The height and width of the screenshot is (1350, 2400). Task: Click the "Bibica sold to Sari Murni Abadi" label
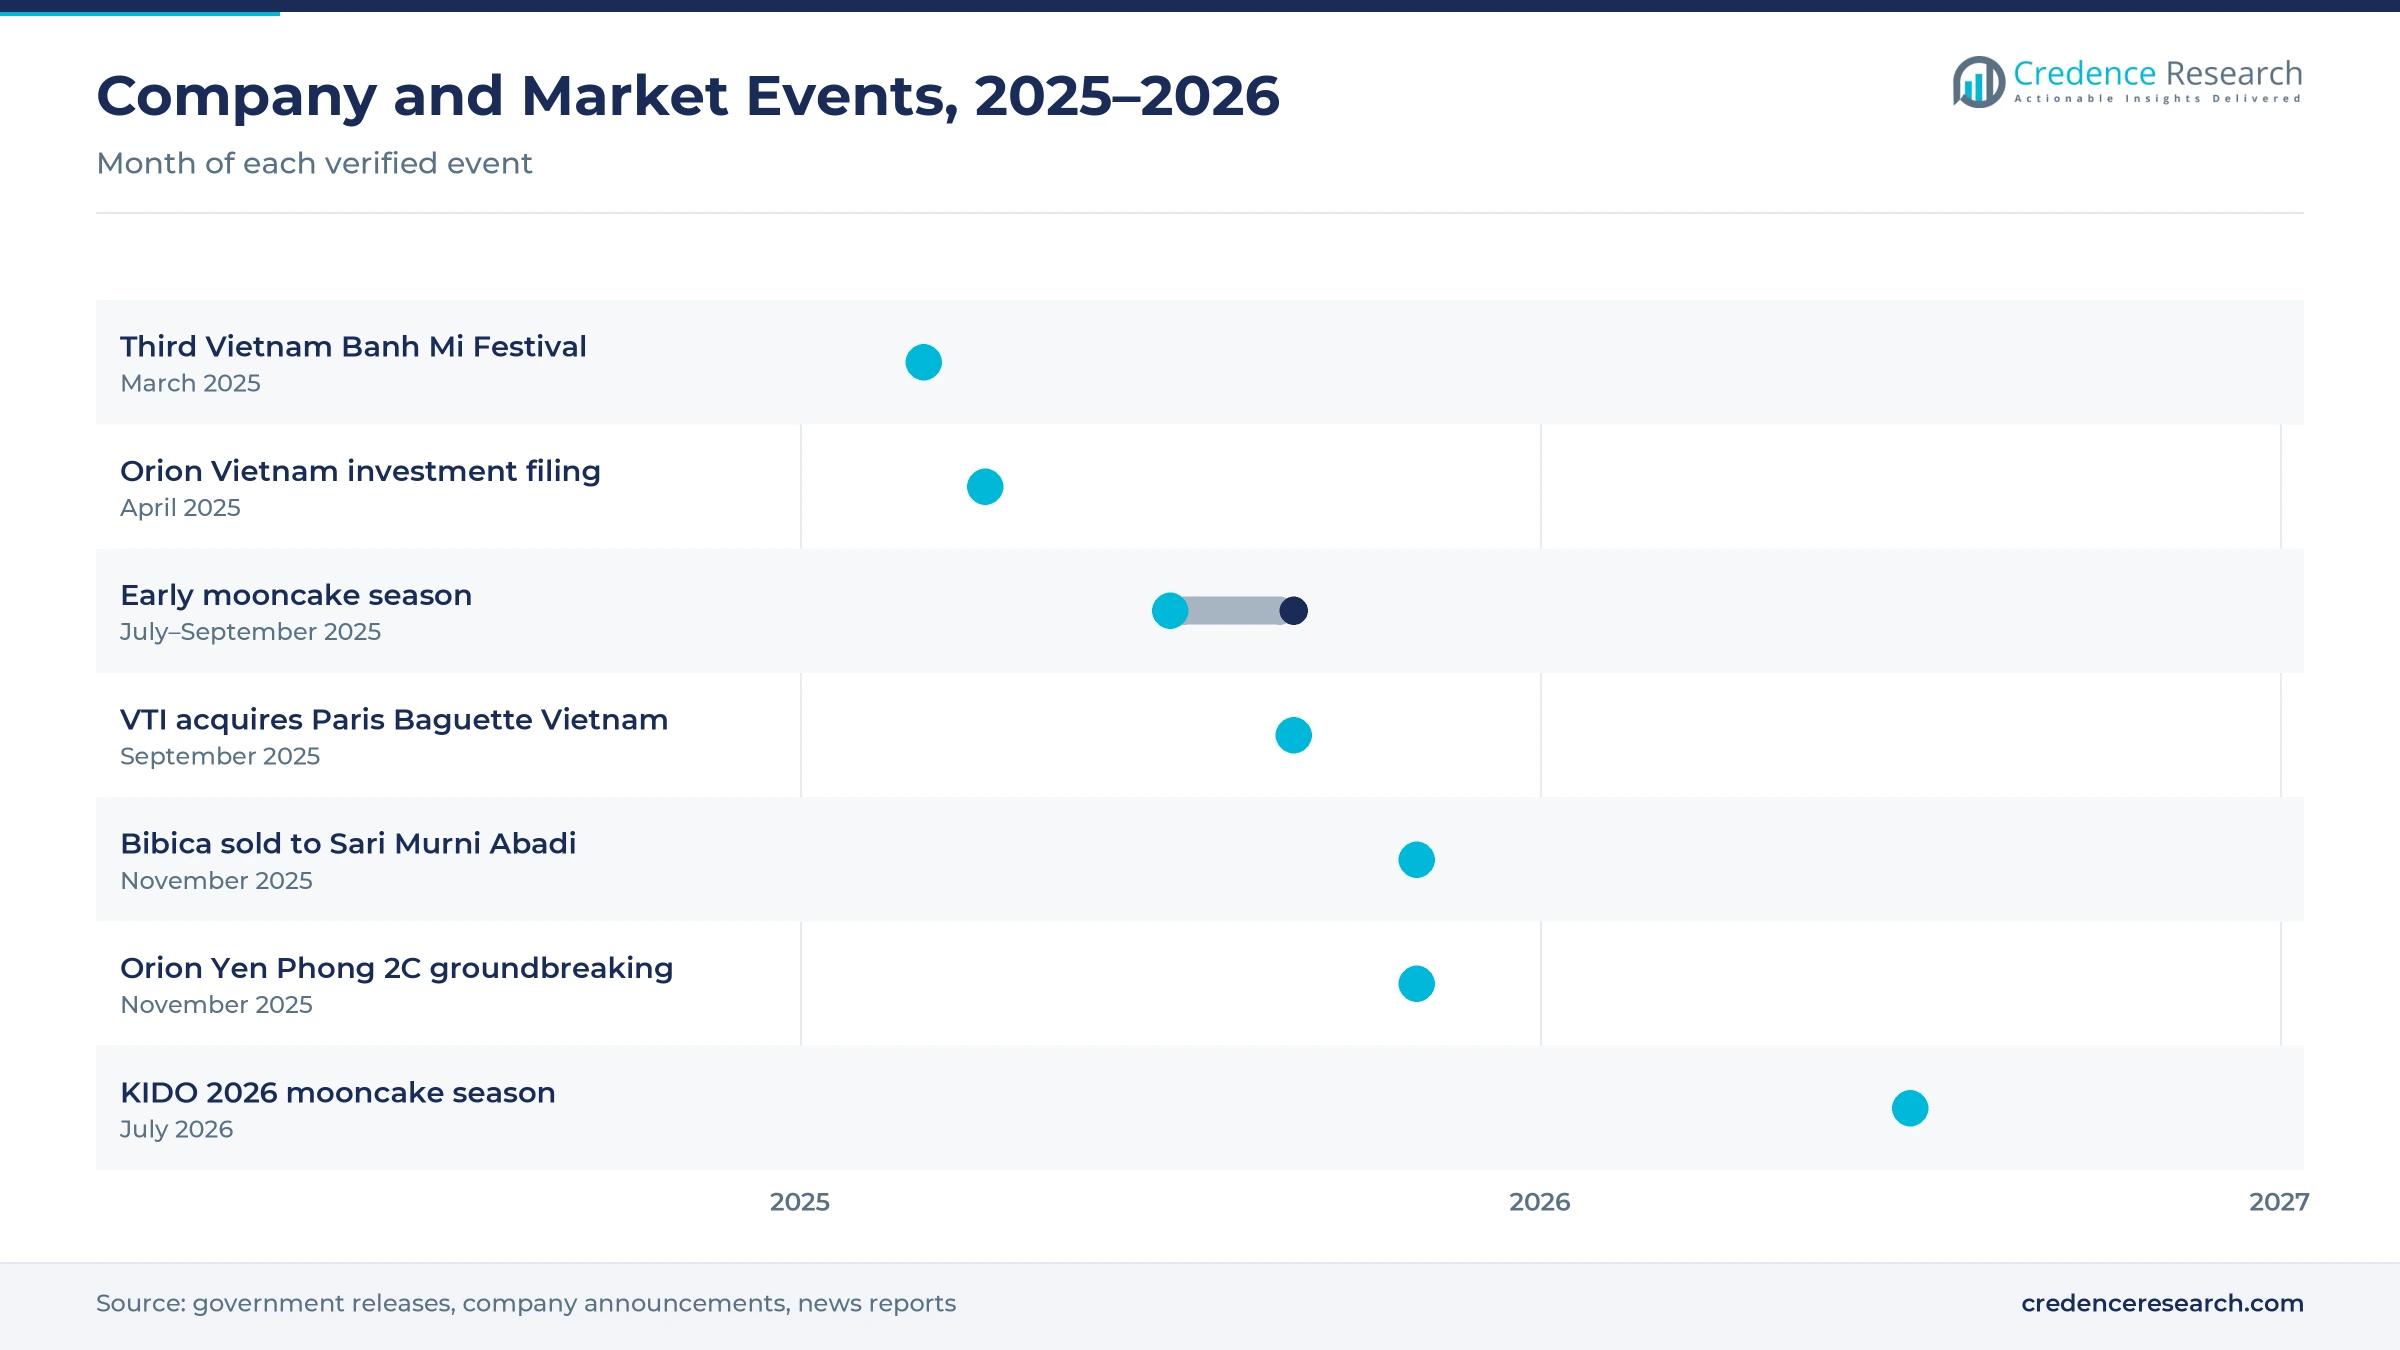coord(348,843)
